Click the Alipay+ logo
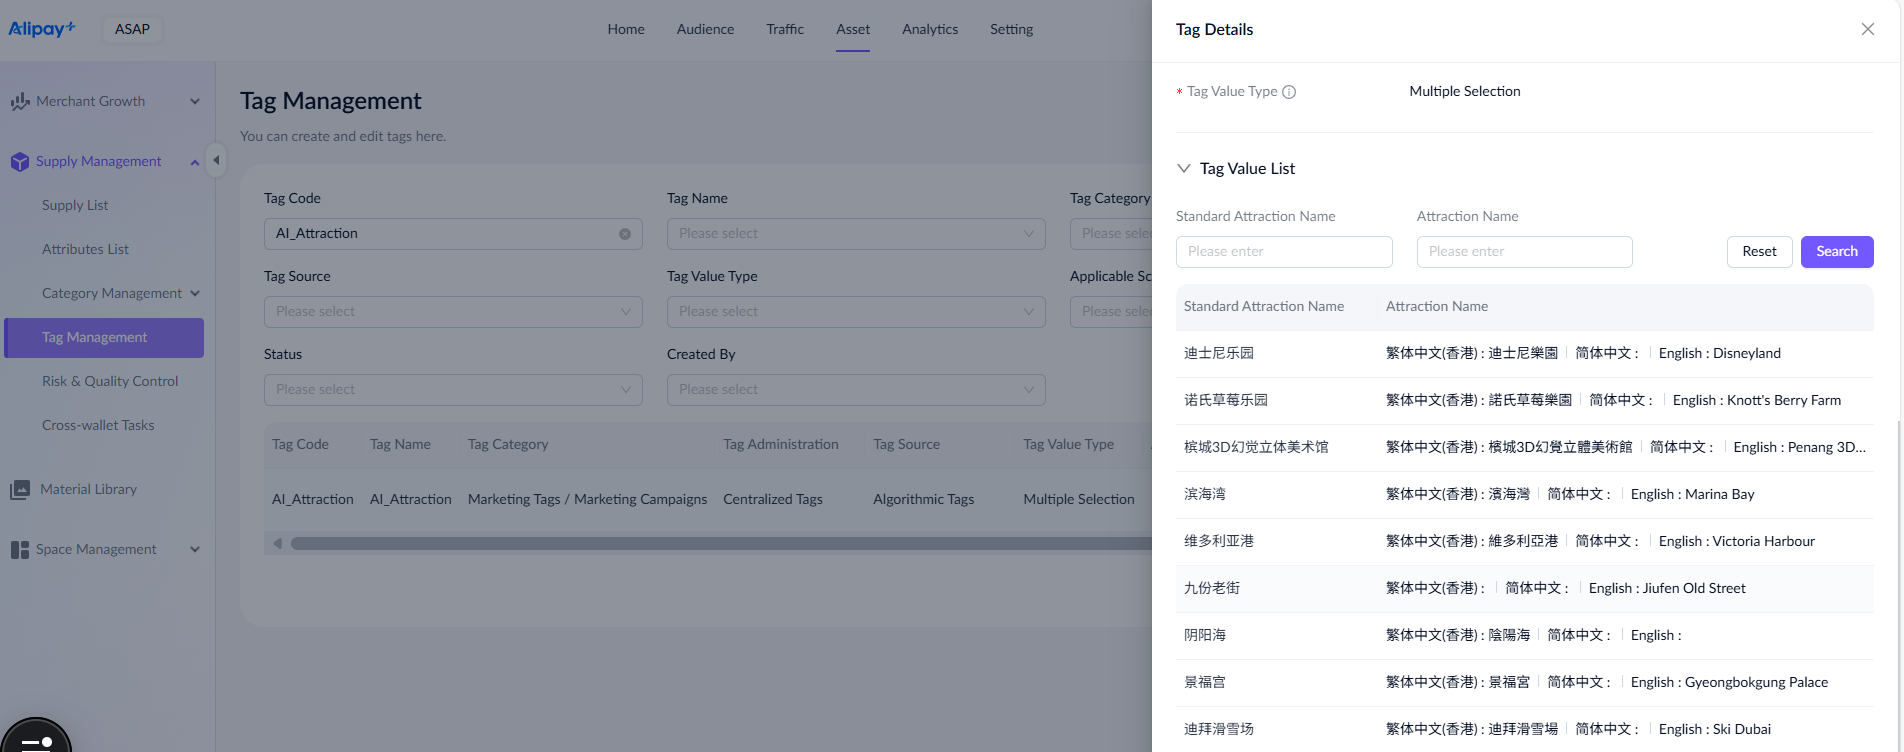This screenshot has height=752, width=1904. click(42, 29)
